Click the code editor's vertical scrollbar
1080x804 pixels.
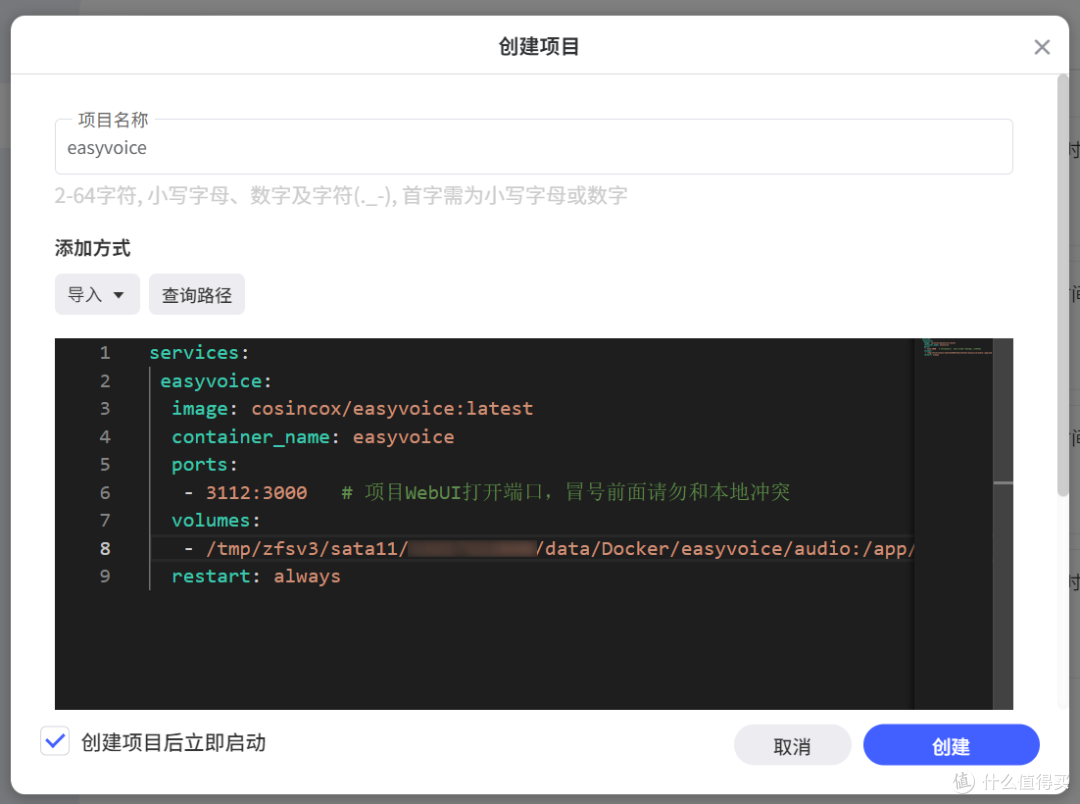(1003, 524)
